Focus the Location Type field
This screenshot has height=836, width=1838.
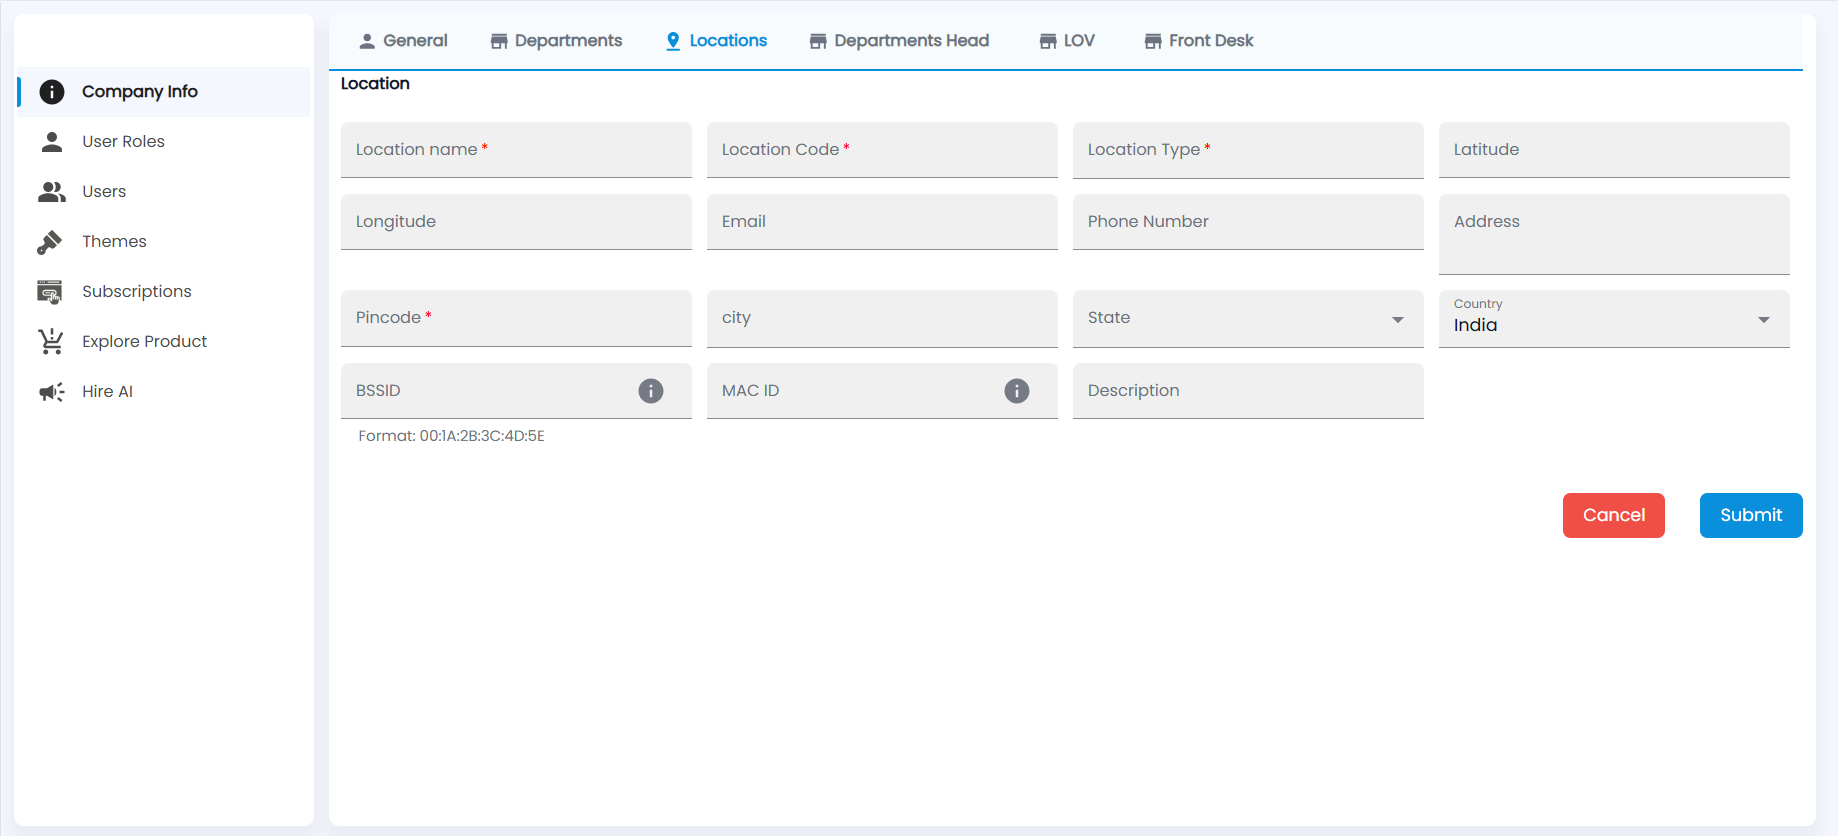coord(1248,150)
